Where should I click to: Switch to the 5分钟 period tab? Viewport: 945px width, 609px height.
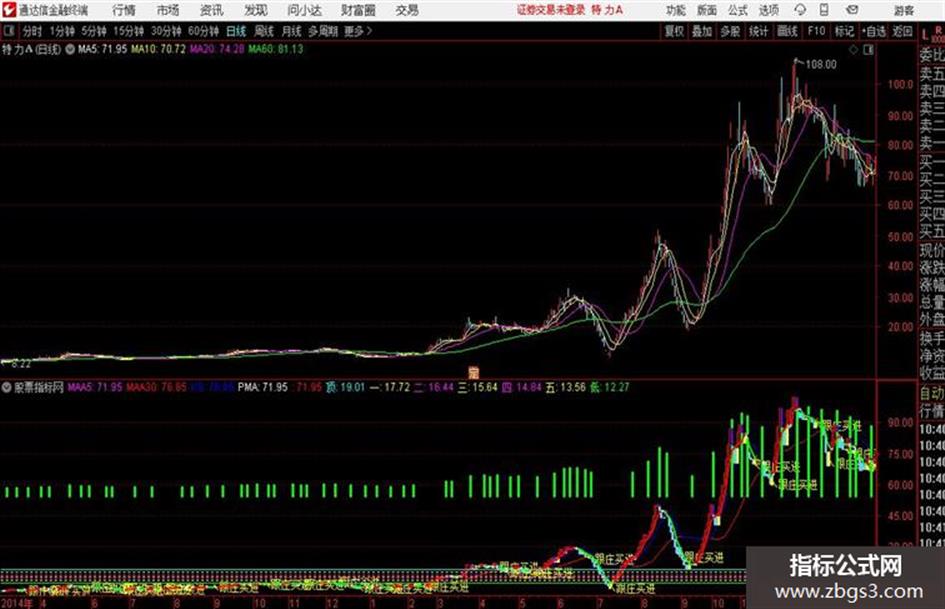click(x=94, y=31)
